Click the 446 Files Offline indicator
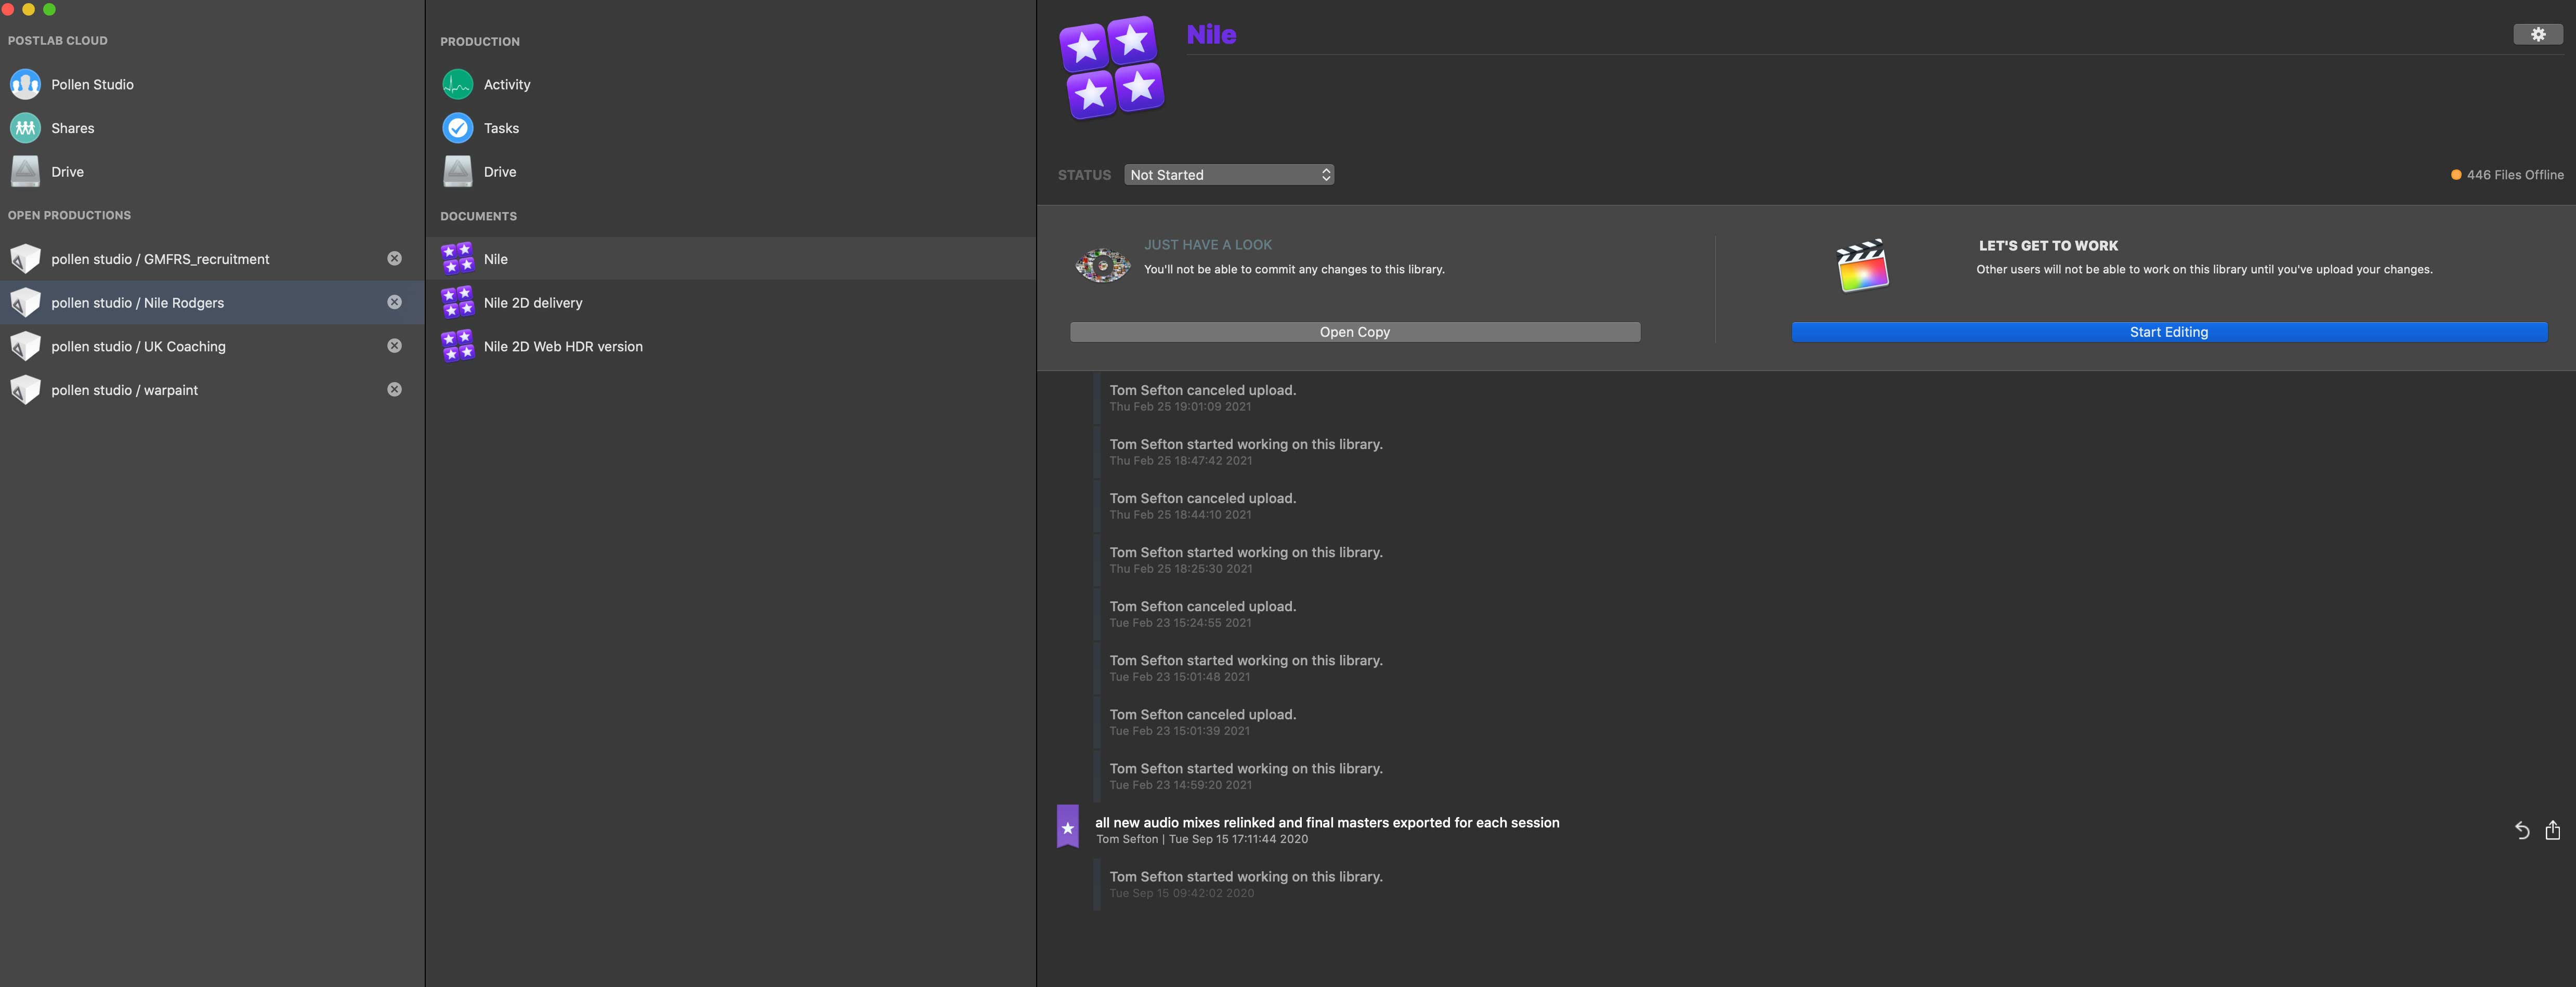 (x=2507, y=175)
